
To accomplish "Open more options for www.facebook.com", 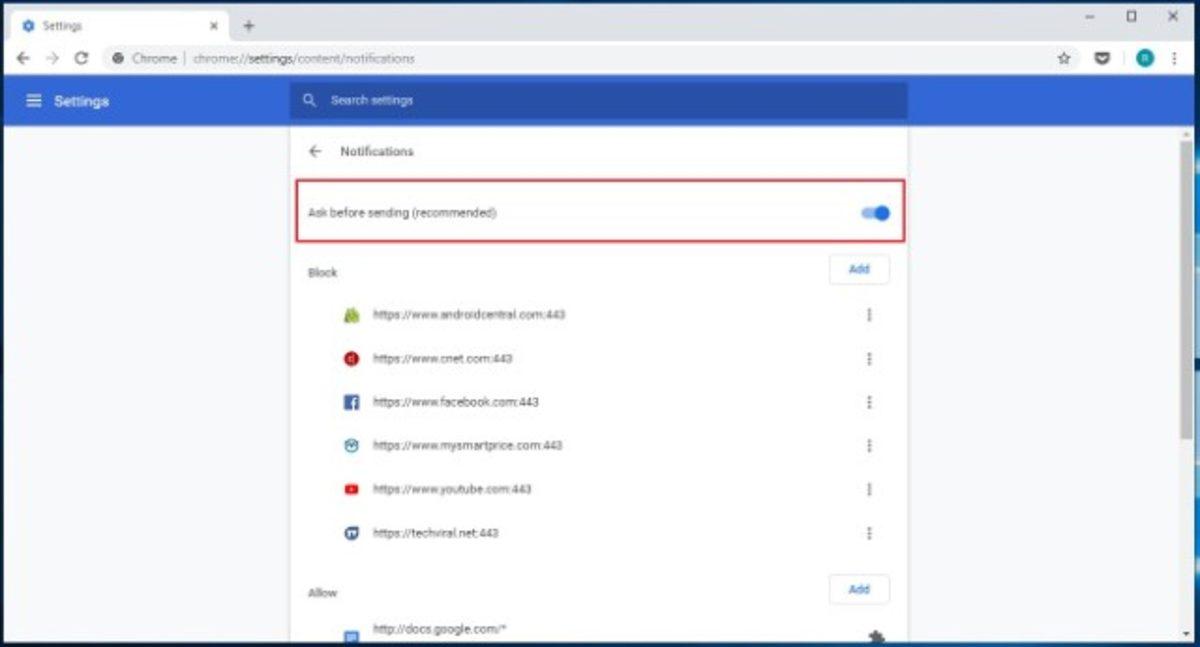I will point(870,402).
